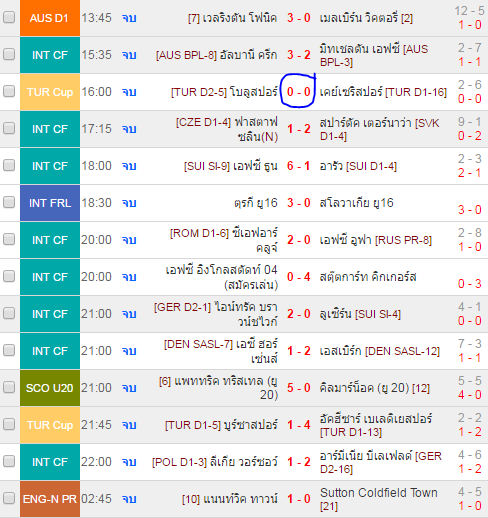The height and width of the screenshot is (518, 488).
Task: Tick the checkbox for AUS D1 match
Action: tap(9, 17)
